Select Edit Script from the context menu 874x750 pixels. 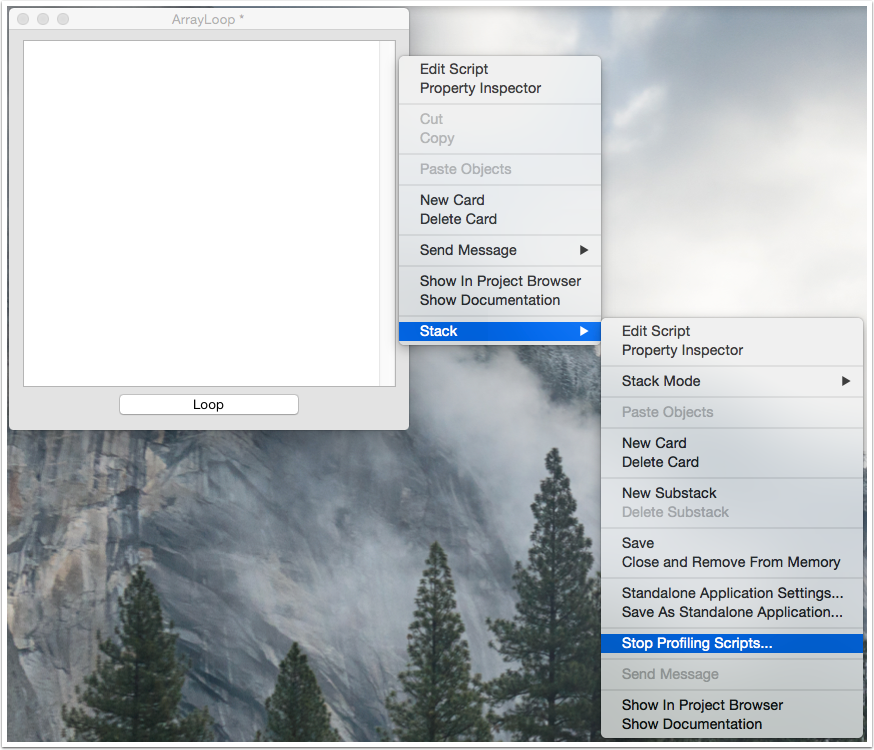[452, 69]
